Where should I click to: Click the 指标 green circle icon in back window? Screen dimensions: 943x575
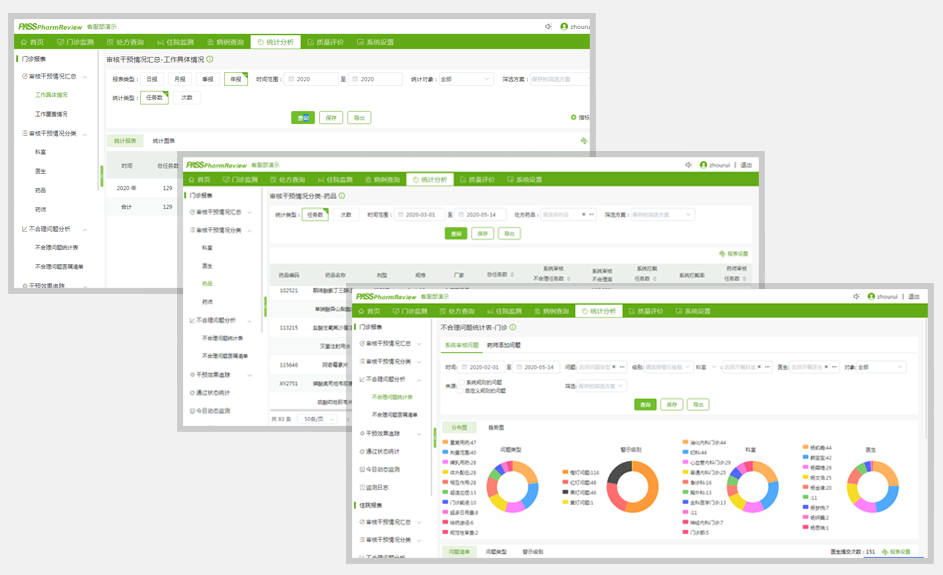click(574, 117)
